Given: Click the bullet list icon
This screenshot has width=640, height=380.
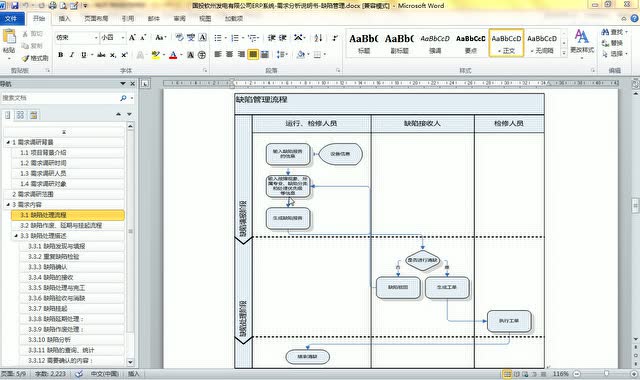Looking at the screenshot, I should pyautogui.click(x=218, y=38).
